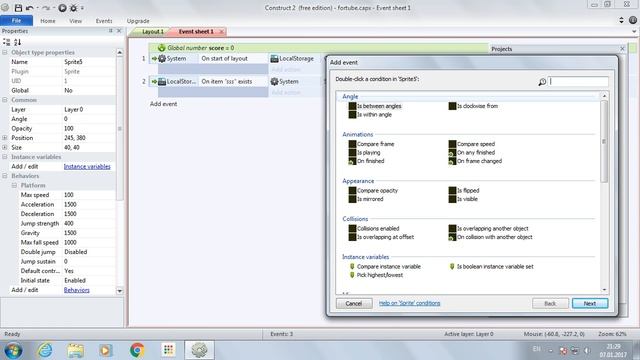640x360 pixels.
Task: Click the Double jump value Disabled
Action: pyautogui.click(x=89, y=252)
